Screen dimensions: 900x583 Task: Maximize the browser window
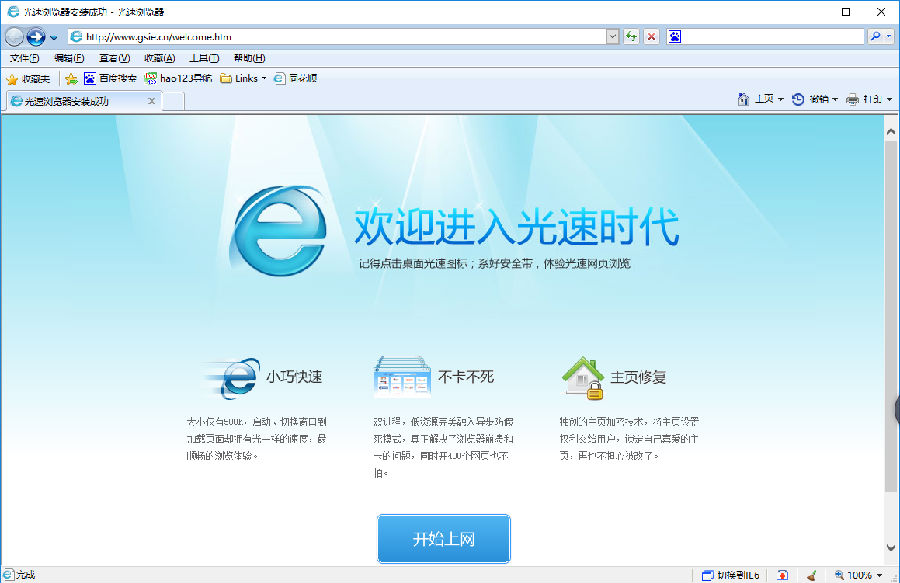click(x=845, y=12)
